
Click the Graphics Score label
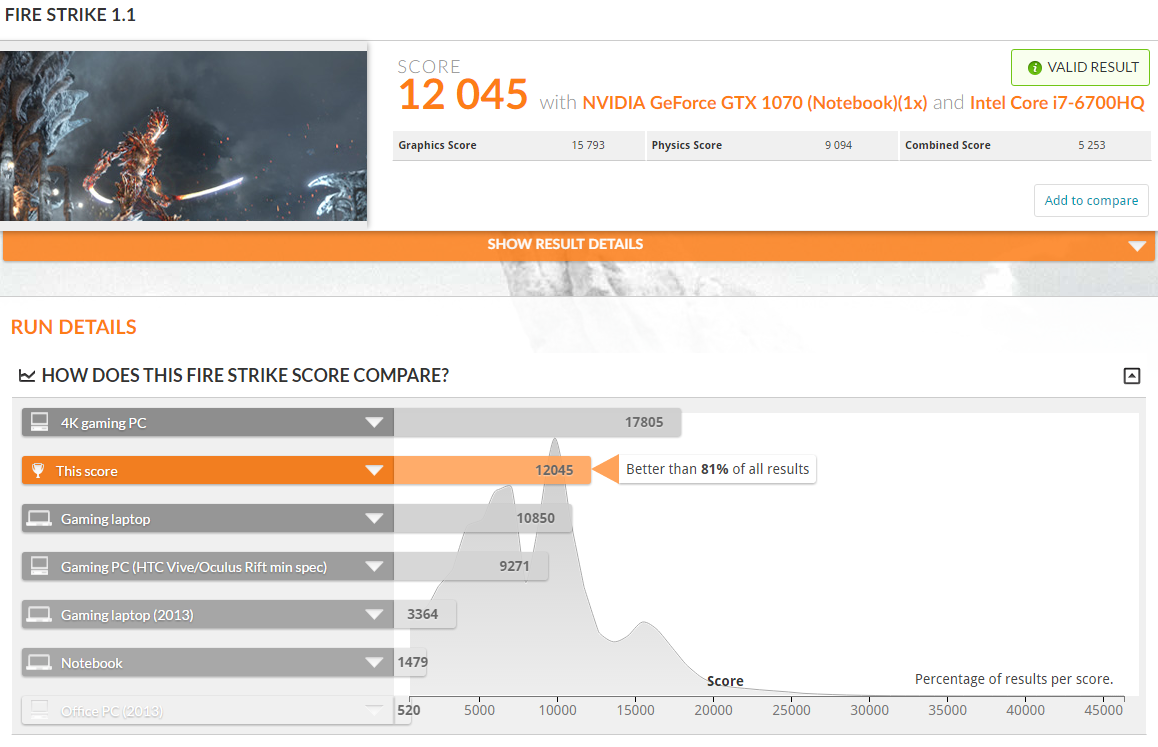coord(437,146)
